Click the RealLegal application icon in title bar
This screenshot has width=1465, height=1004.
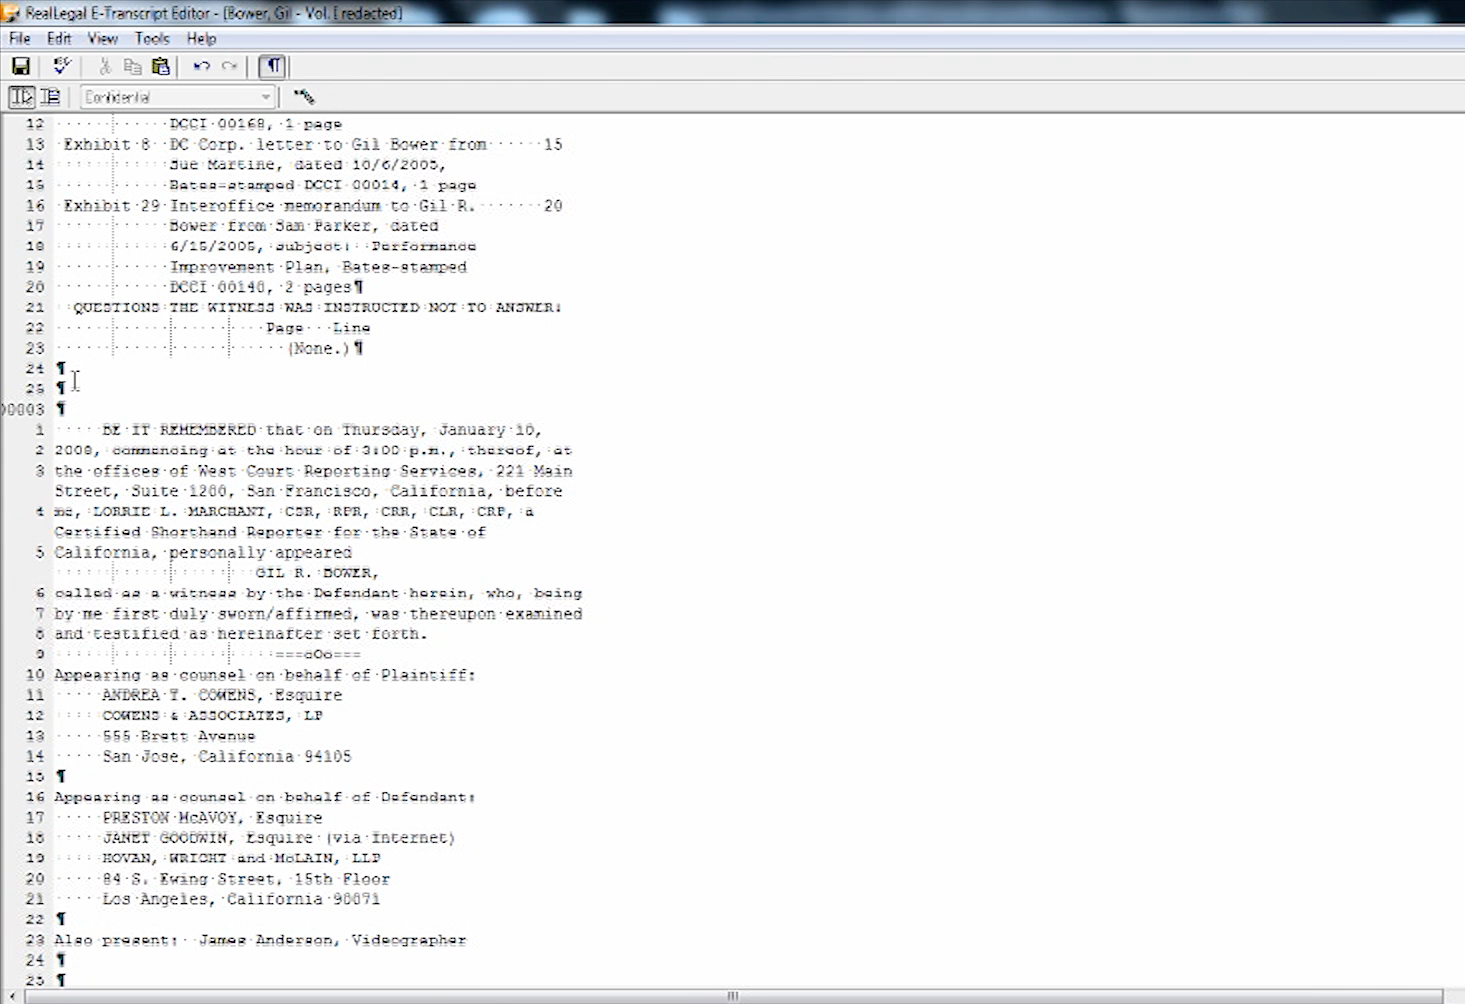[x=10, y=13]
